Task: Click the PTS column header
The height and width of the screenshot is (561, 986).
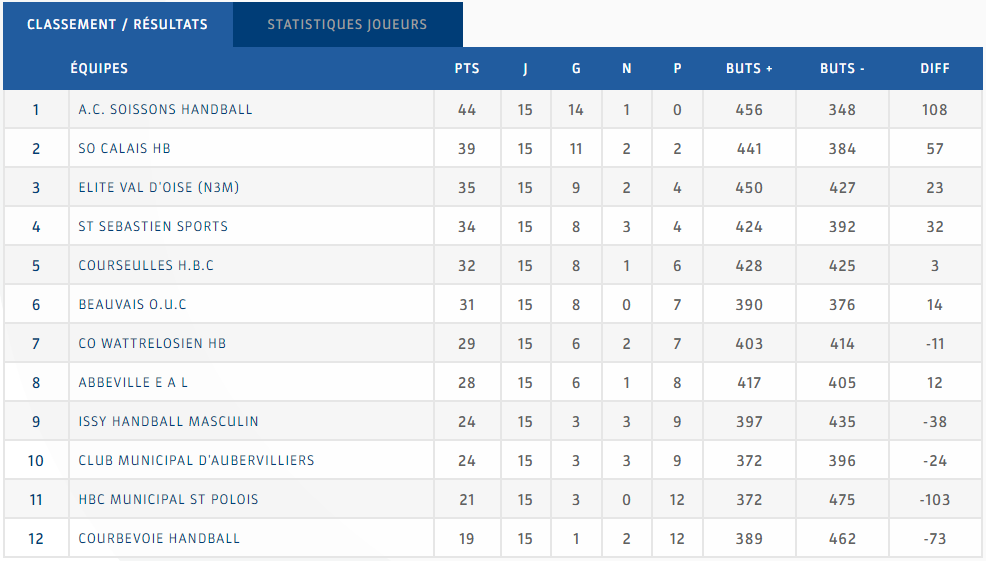Action: coord(467,69)
